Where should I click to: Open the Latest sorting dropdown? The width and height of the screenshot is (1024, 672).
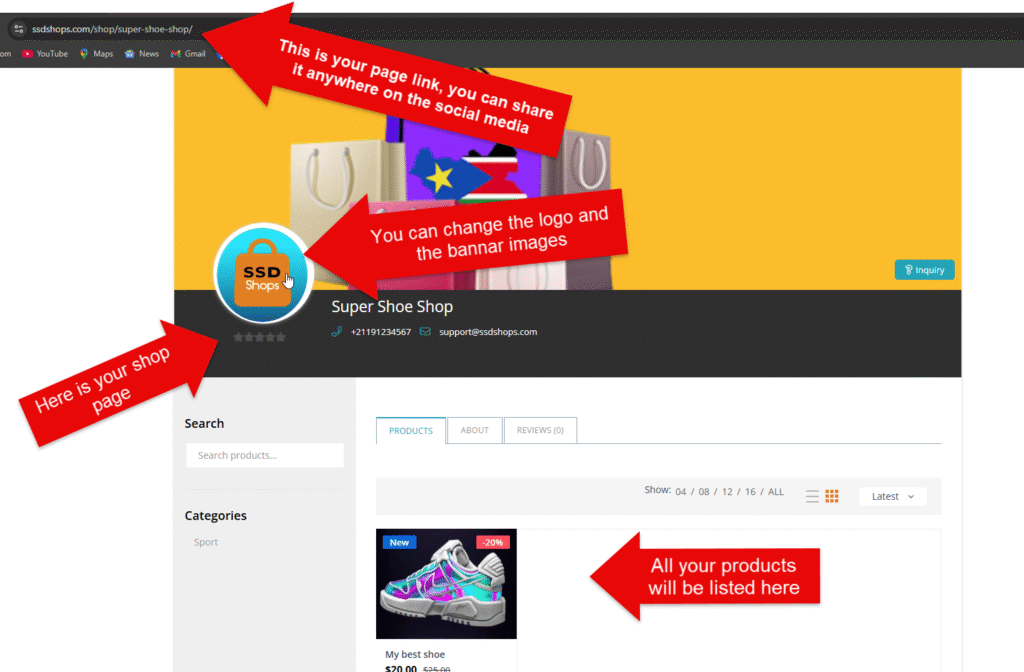tap(892, 496)
